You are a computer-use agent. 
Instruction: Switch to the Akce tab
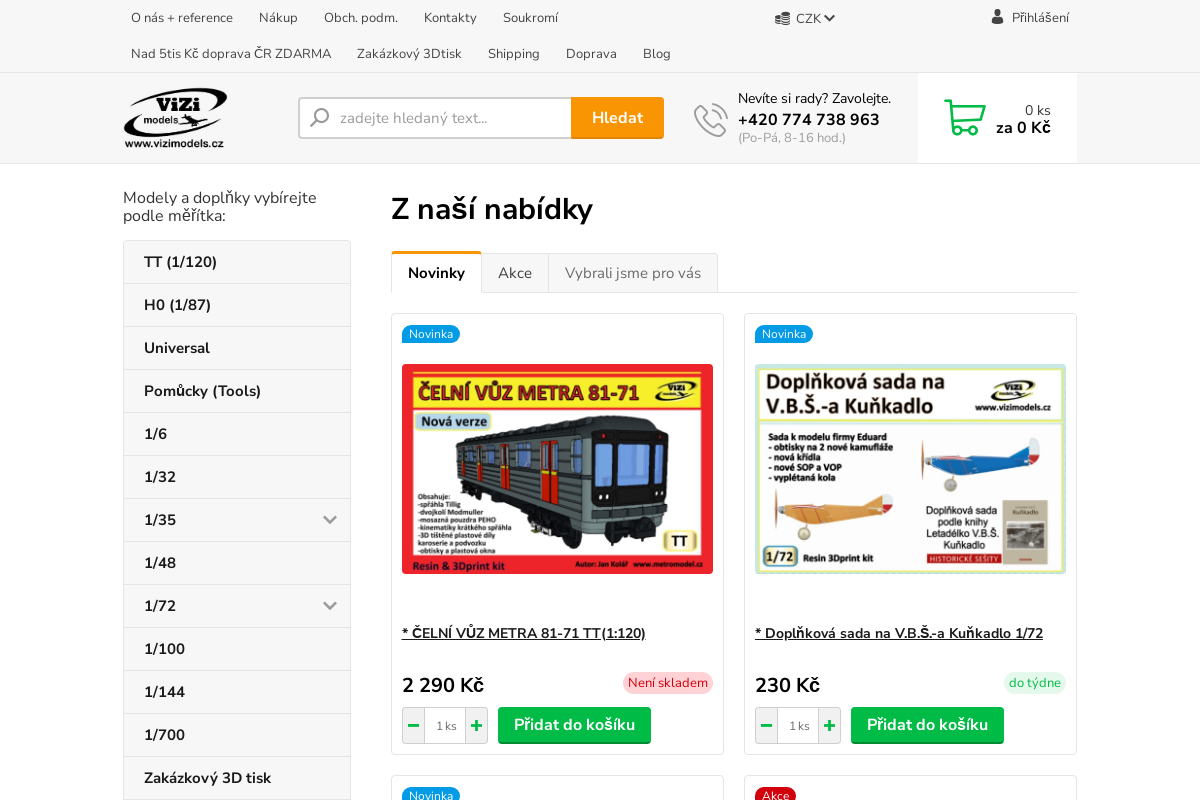[515, 272]
